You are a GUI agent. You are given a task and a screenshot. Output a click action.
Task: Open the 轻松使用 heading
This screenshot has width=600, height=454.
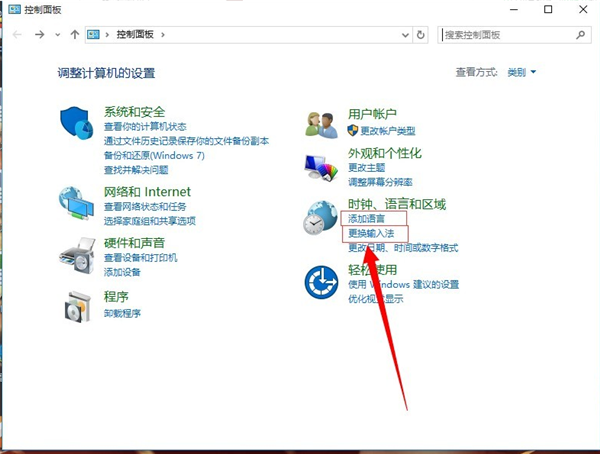(x=372, y=270)
